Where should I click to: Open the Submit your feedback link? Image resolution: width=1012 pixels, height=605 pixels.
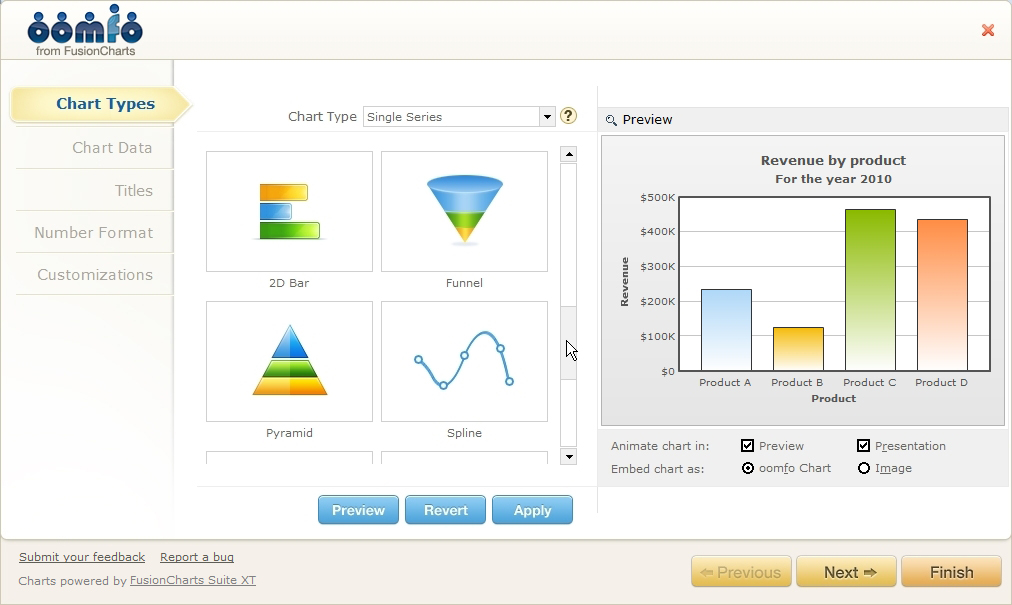(x=81, y=557)
